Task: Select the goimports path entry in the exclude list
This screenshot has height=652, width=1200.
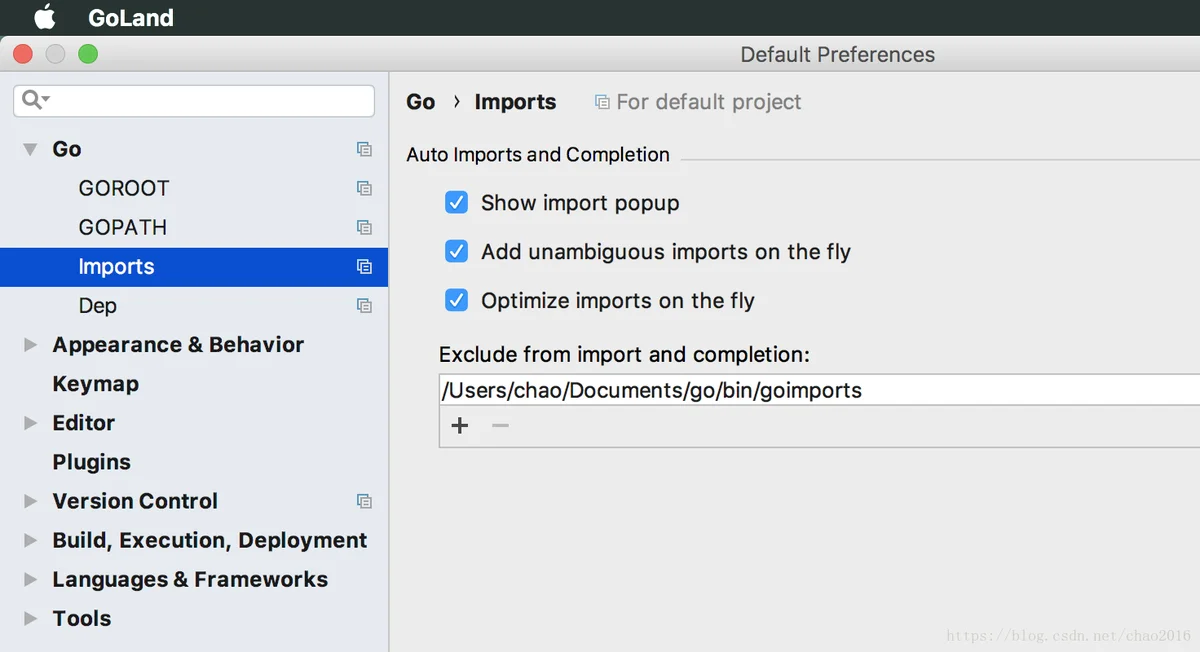Action: [x=651, y=390]
